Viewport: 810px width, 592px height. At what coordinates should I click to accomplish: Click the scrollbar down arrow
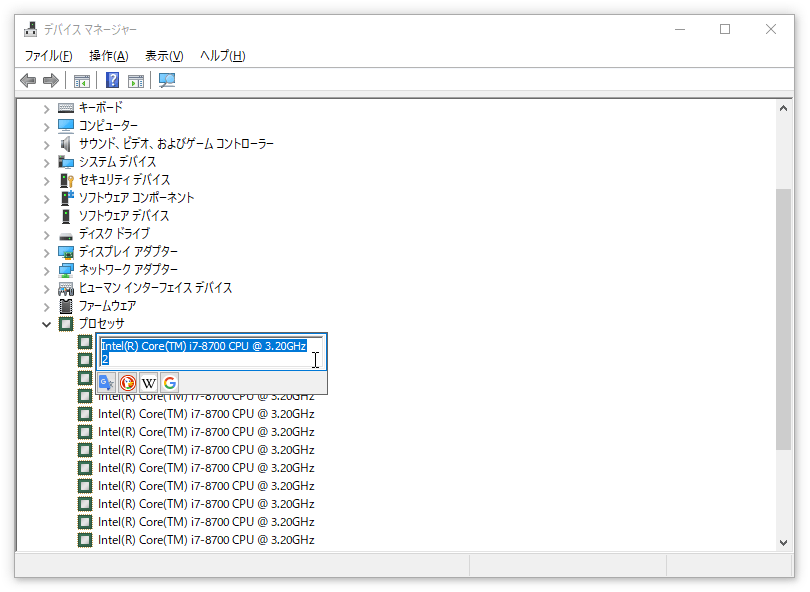point(783,542)
